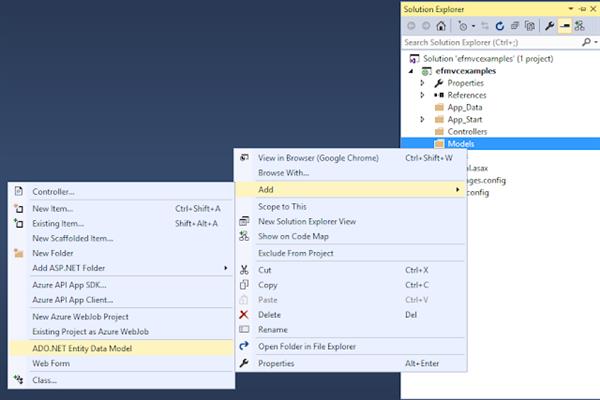600x400 pixels.
Task: Toggle the Preview Selected Items button
Action: pyautogui.click(x=564, y=27)
